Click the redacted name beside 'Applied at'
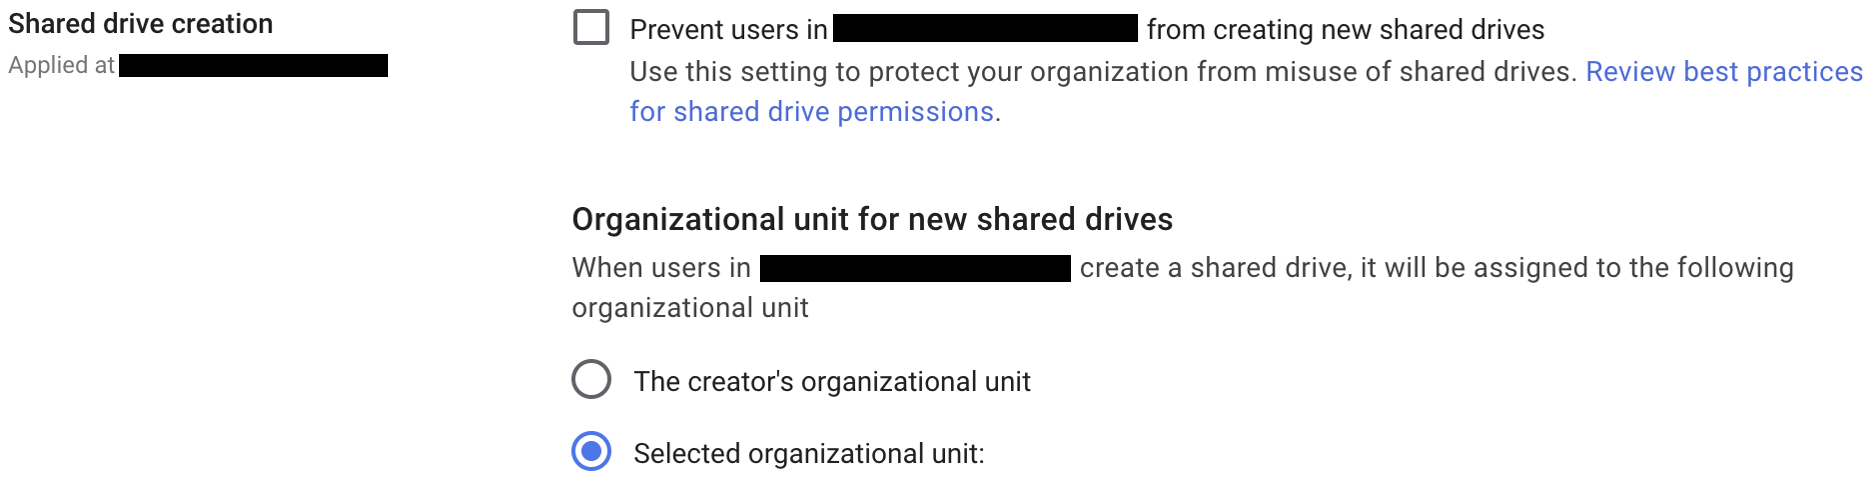Image resolution: width=1876 pixels, height=495 pixels. point(253,66)
